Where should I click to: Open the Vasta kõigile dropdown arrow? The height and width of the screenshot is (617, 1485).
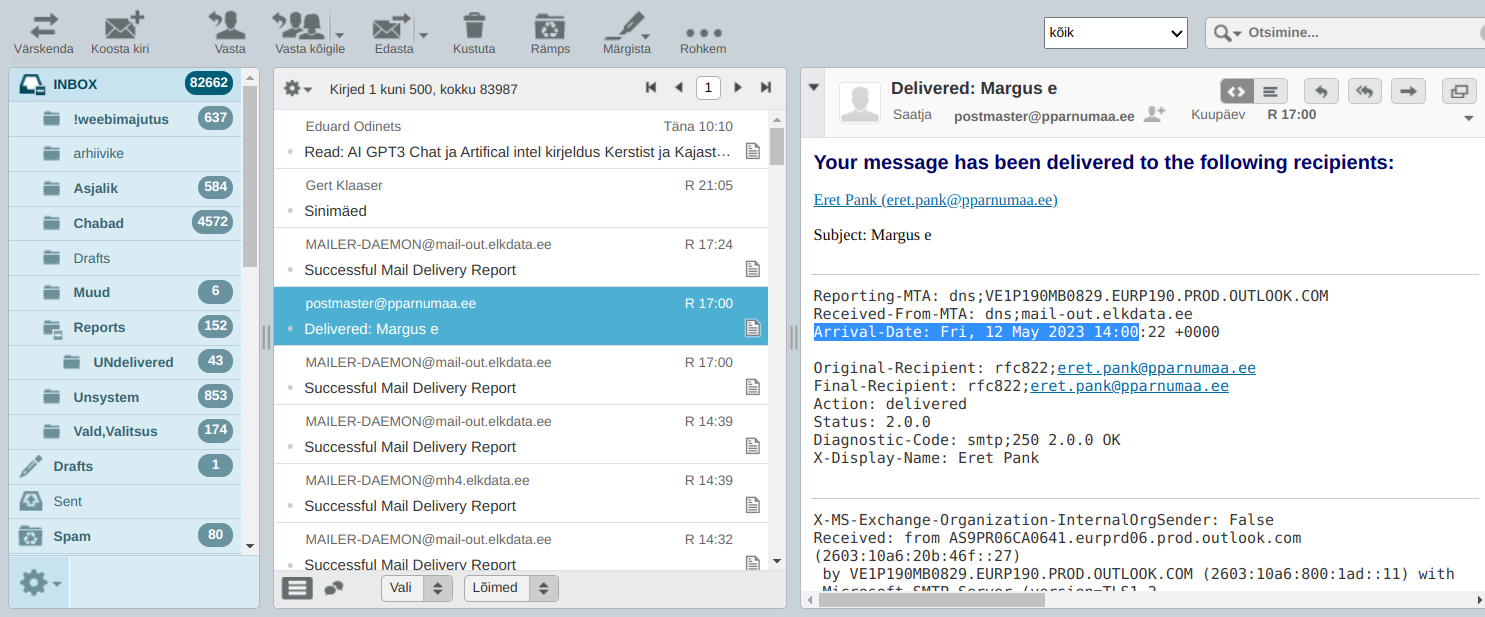tap(340, 34)
